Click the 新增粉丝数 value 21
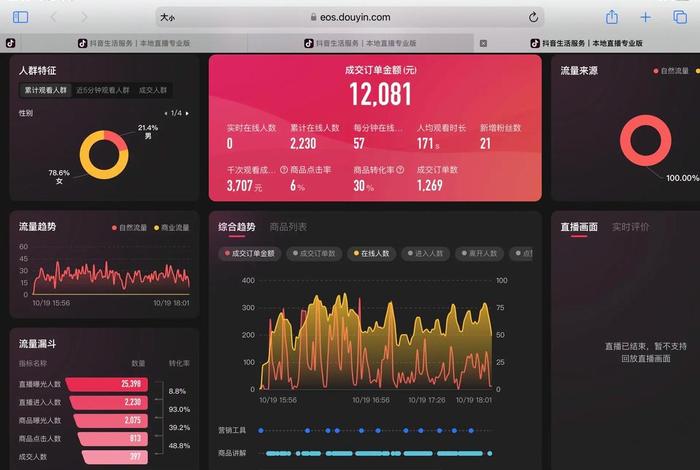This screenshot has height=470, width=700. [485, 144]
